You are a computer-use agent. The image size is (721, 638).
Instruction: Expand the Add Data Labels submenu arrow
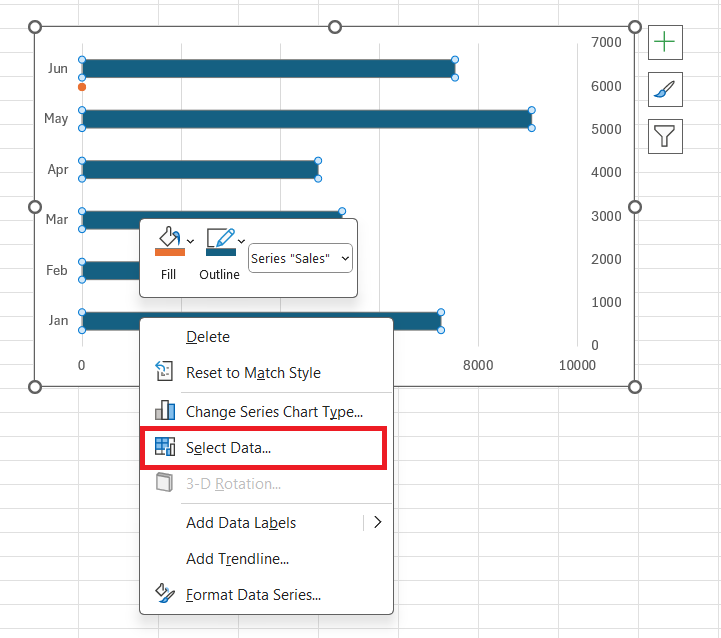click(x=378, y=522)
